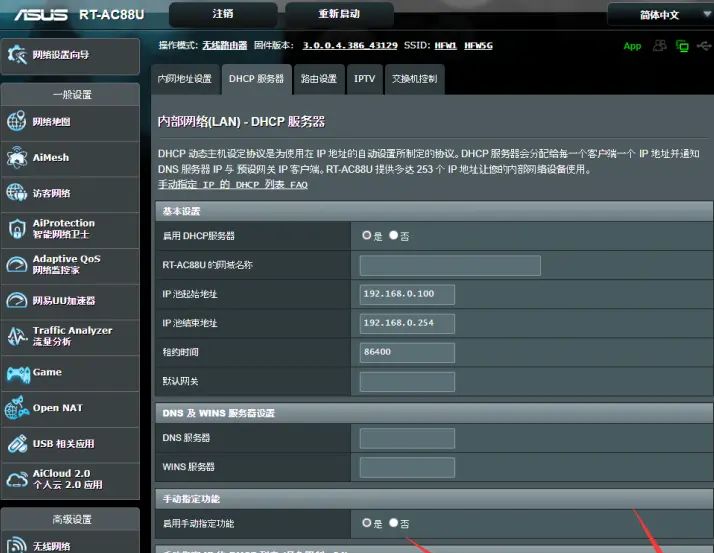Screen dimensions: 714x553
Task: Click the ASUS logo
Action: pos(41,15)
